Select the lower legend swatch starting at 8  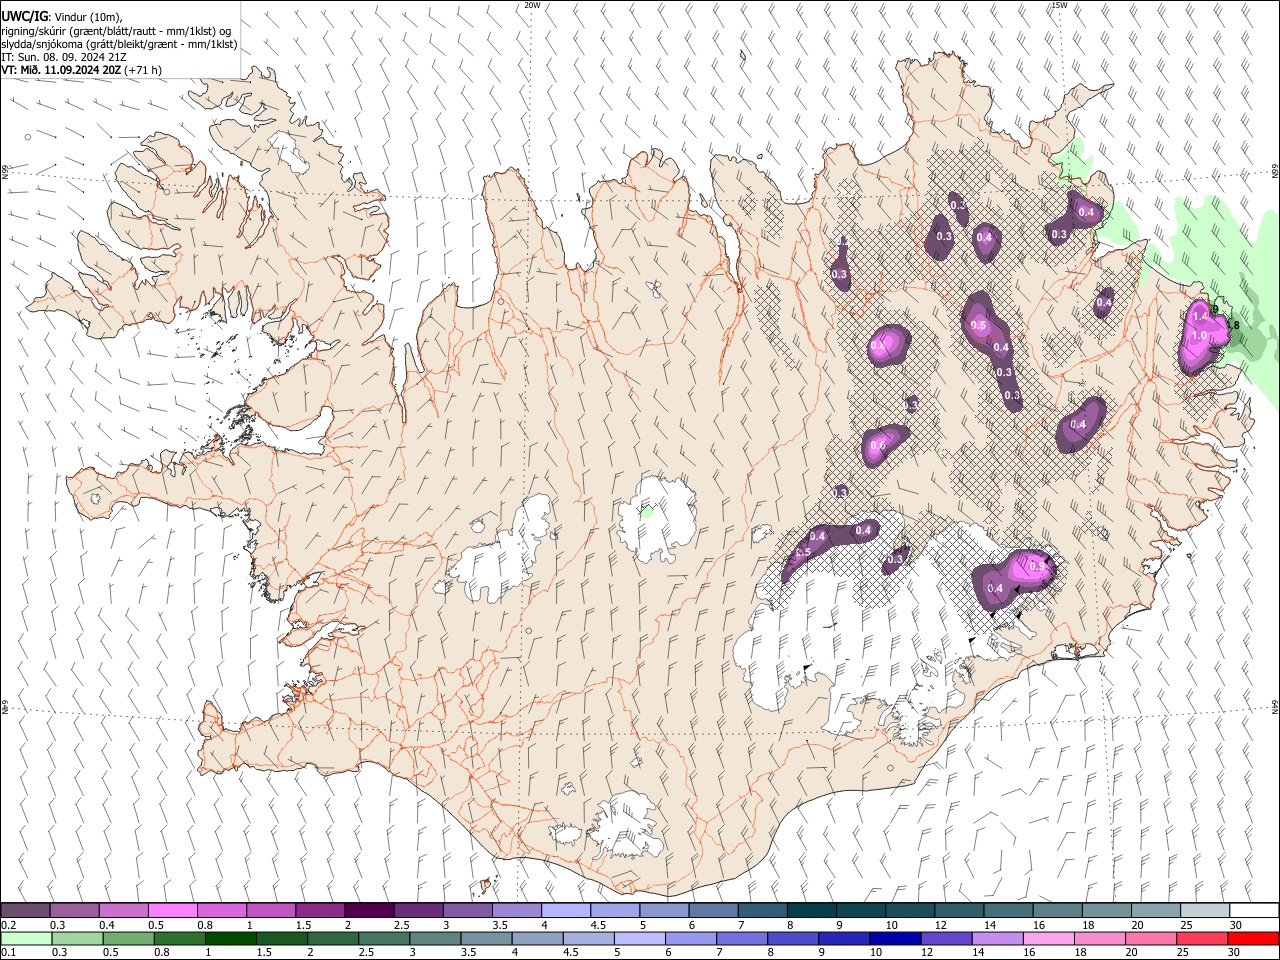(x=793, y=938)
